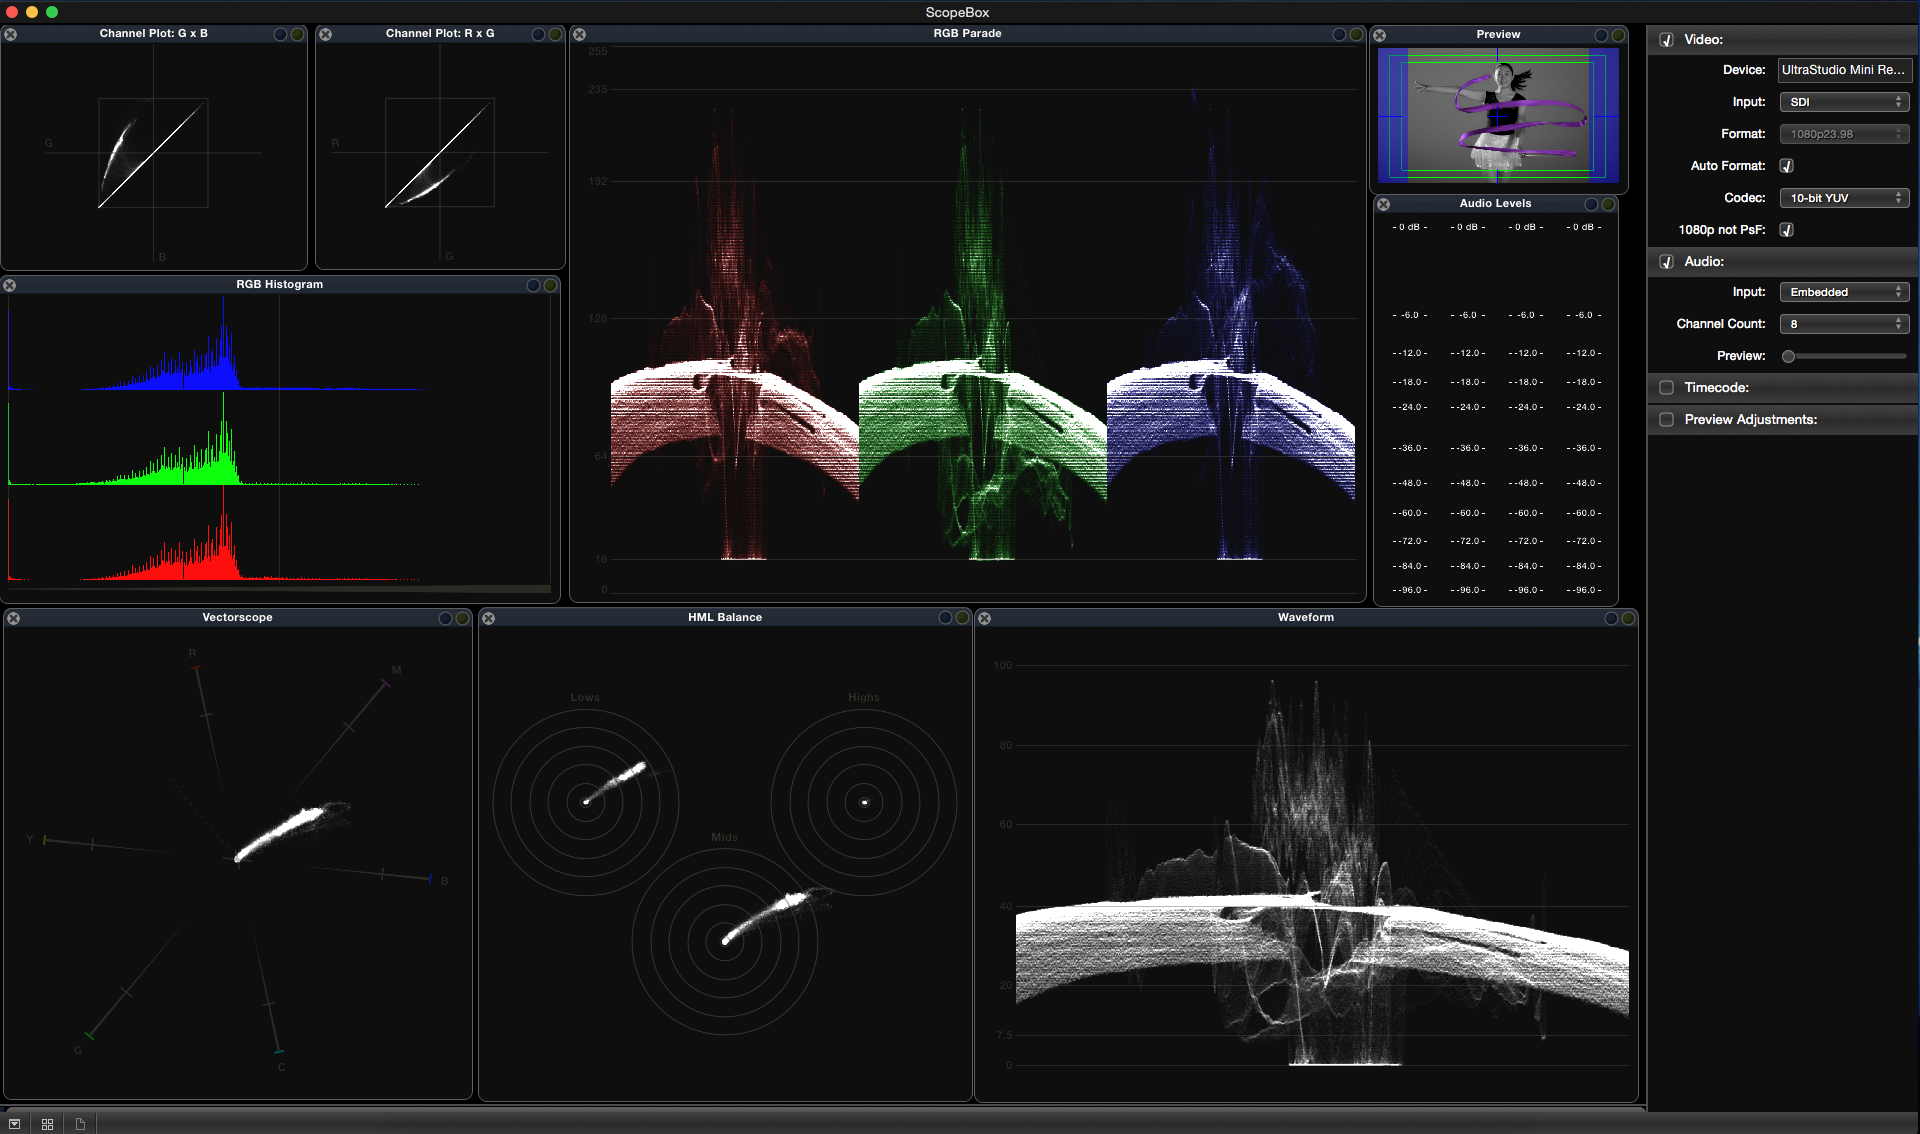The height and width of the screenshot is (1134, 1920).
Task: Open the Codec 10-bit YUV dropdown
Action: (x=1843, y=197)
